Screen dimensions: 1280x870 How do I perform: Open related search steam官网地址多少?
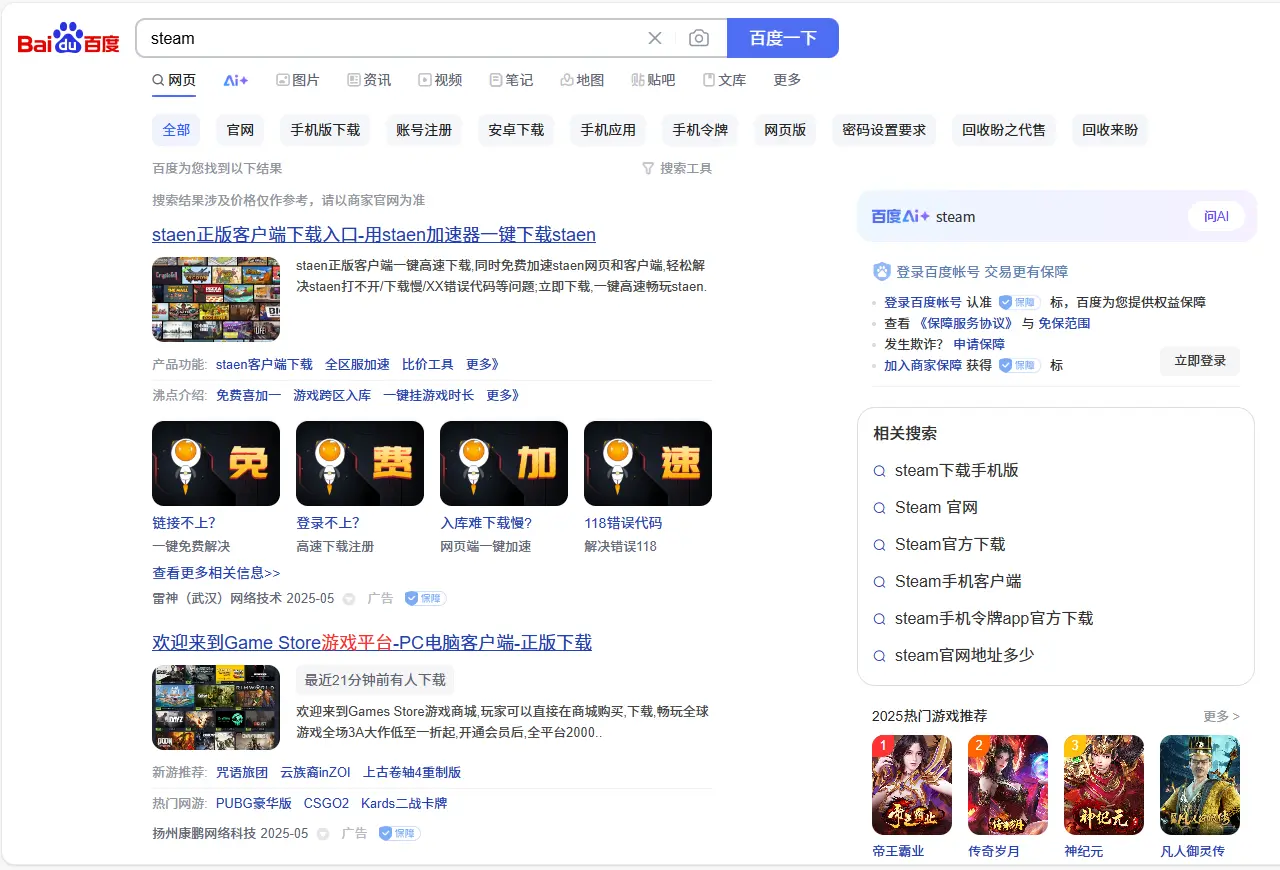964,656
